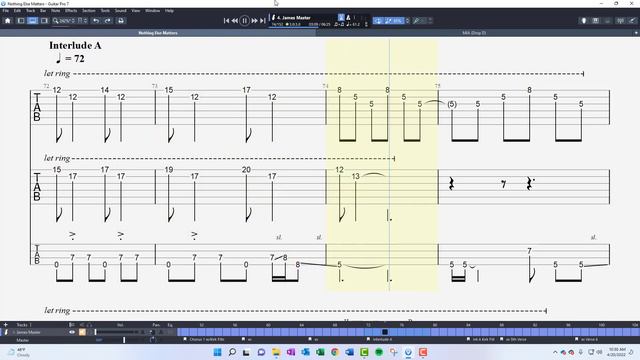Jump to the Chorus 1 section marker
The image size is (640, 360).
coord(204,340)
